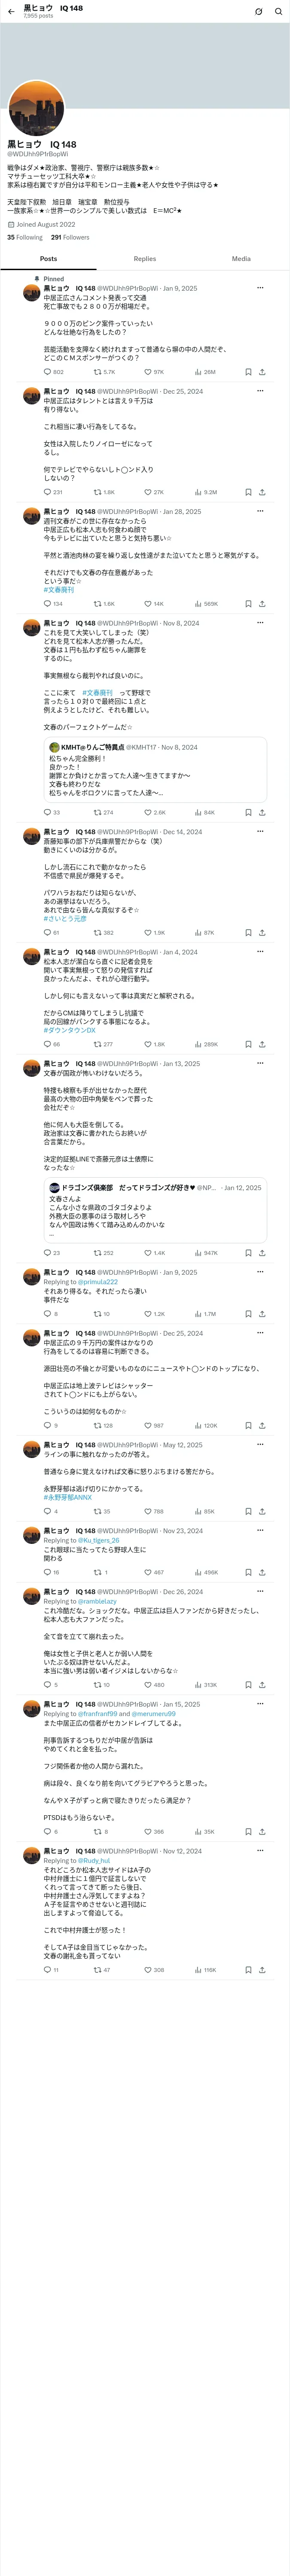Viewport: 290px width, 2576px height.
Task: Open the more menu on the Dec 14, 2024 post
Action: 260,831
